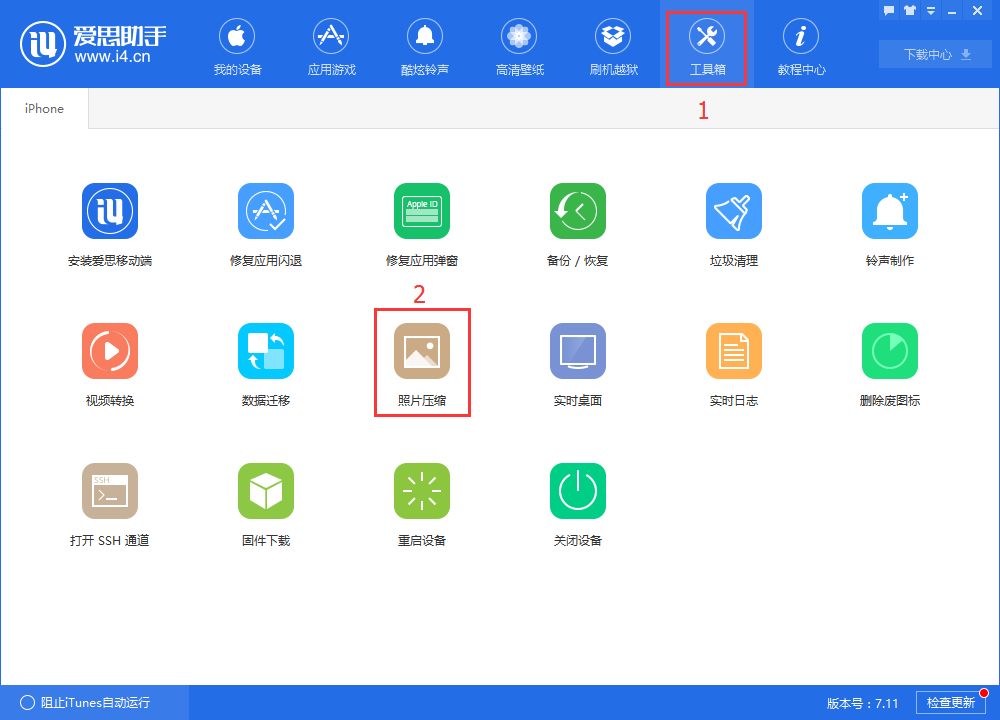Open the 刷机越狱 flashing and jailbreak section

coord(613,45)
